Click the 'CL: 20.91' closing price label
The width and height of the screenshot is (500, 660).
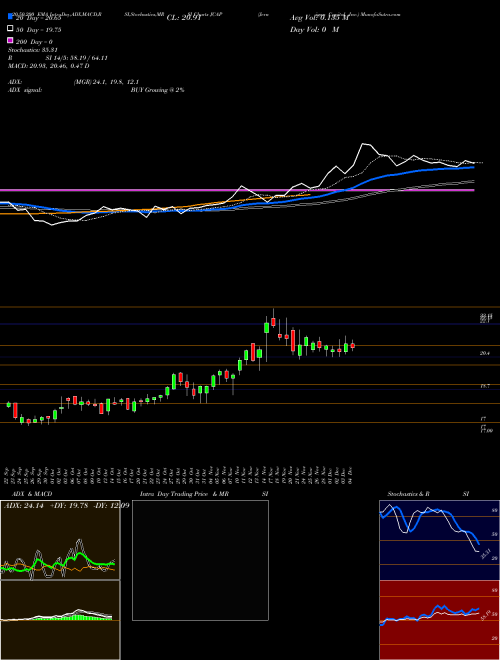pyautogui.click(x=183, y=18)
